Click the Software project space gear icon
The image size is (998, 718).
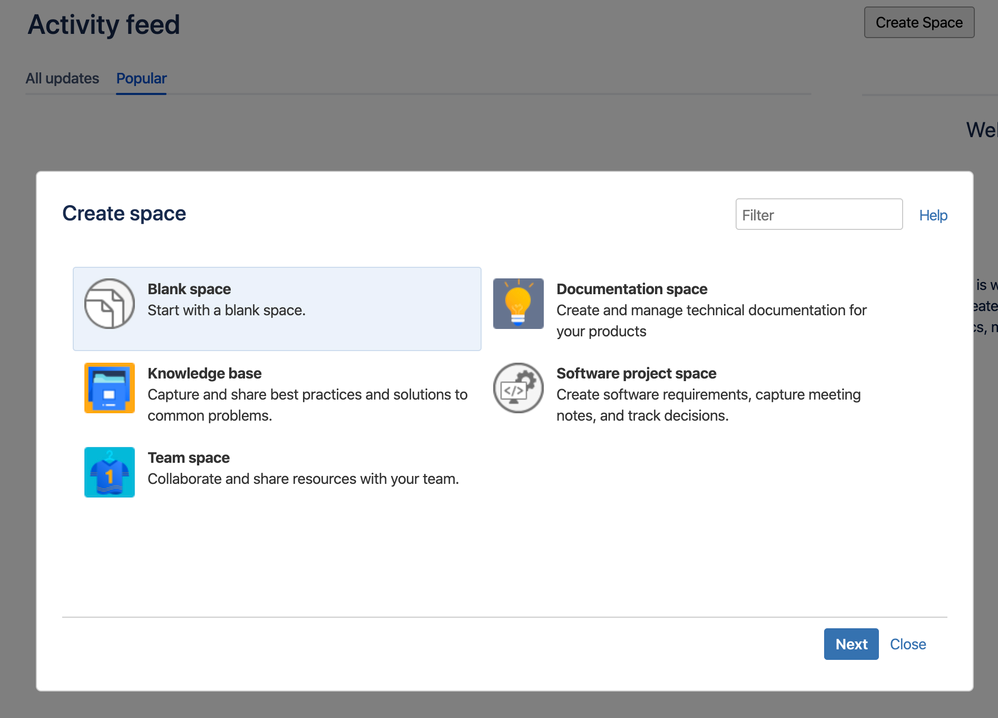[x=518, y=388]
